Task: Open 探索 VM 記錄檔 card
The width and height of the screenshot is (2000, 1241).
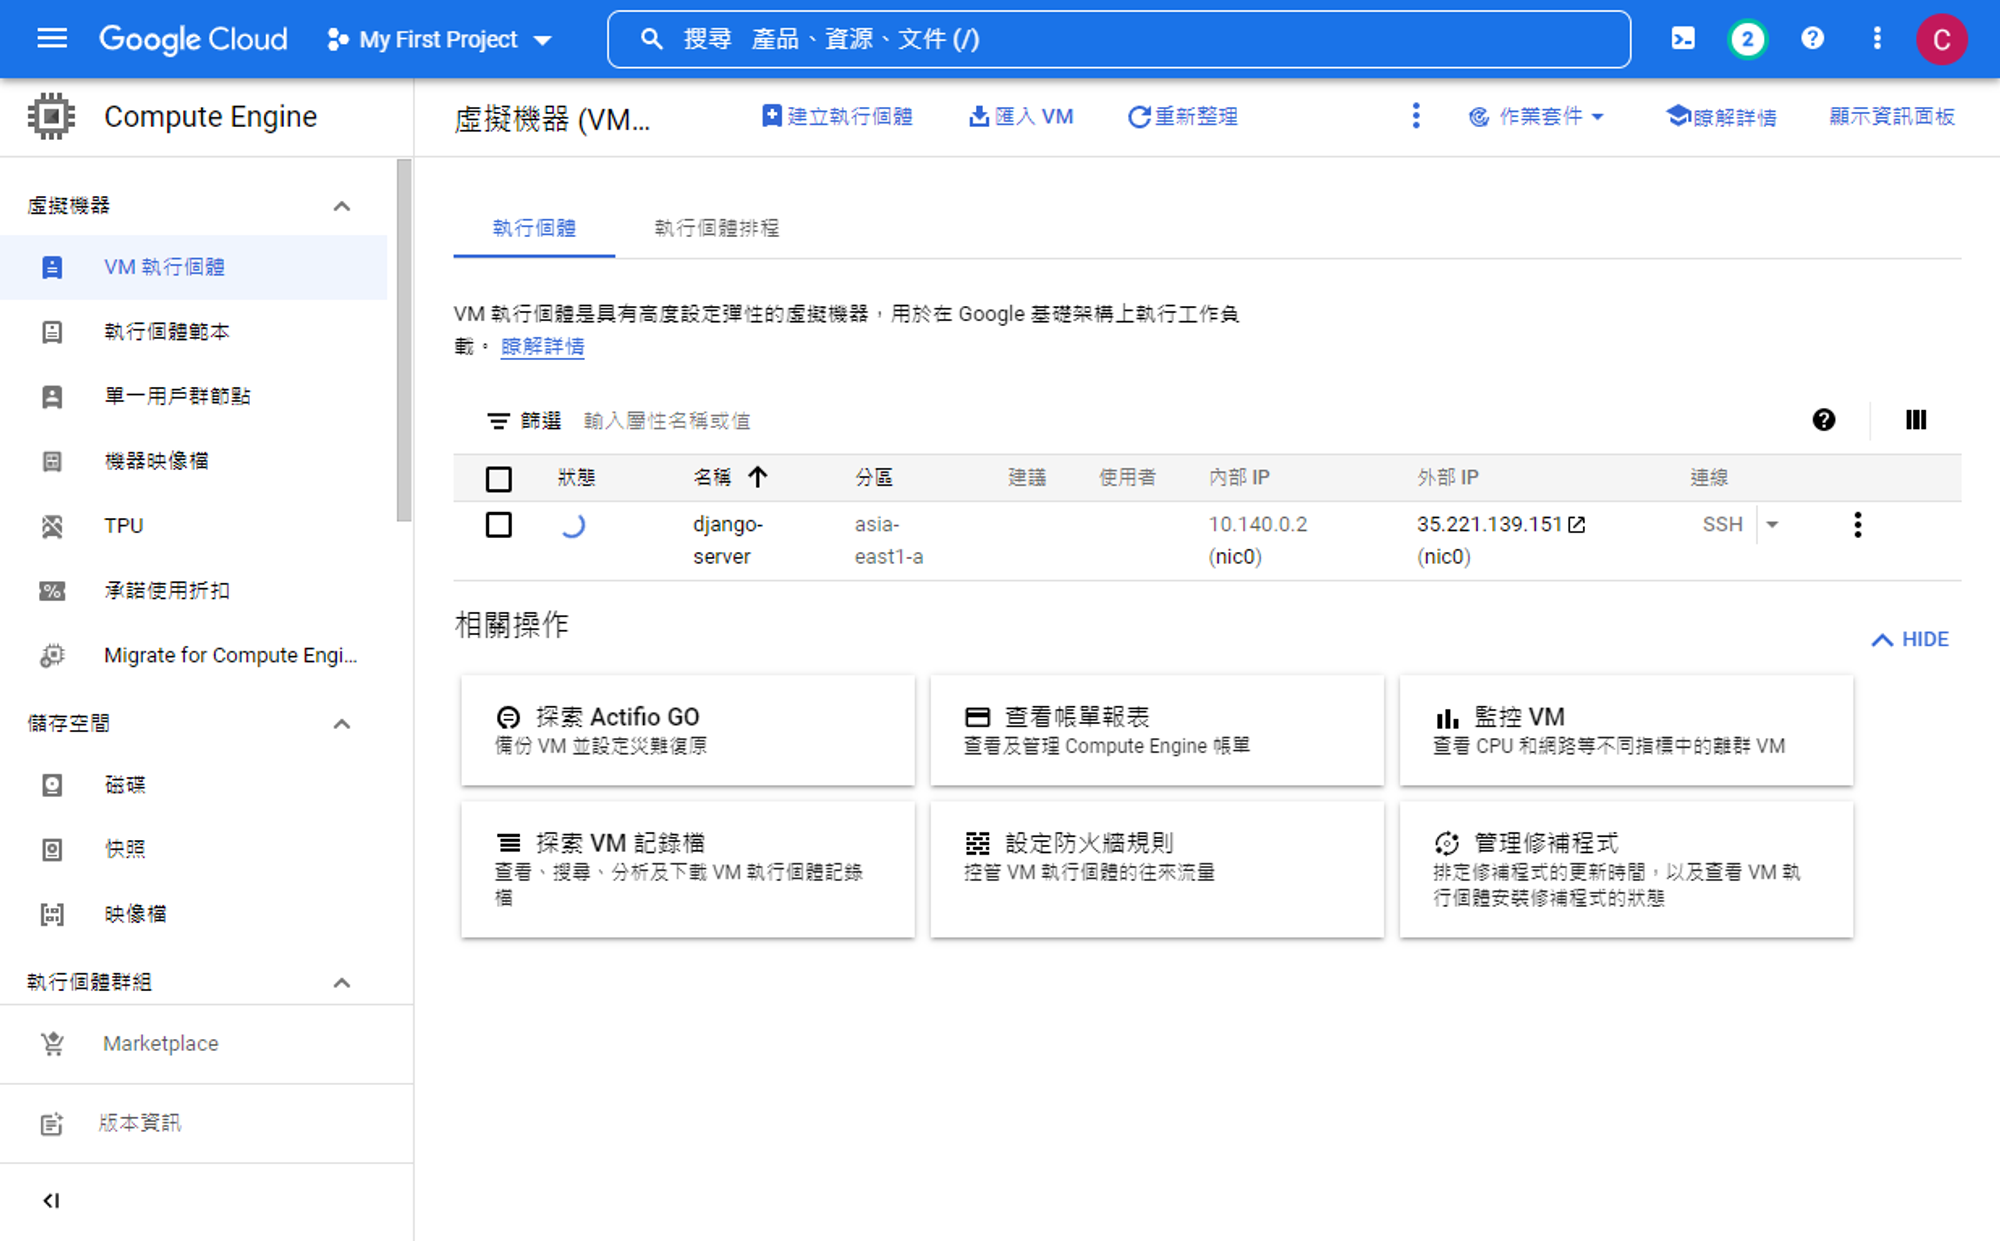Action: click(687, 869)
